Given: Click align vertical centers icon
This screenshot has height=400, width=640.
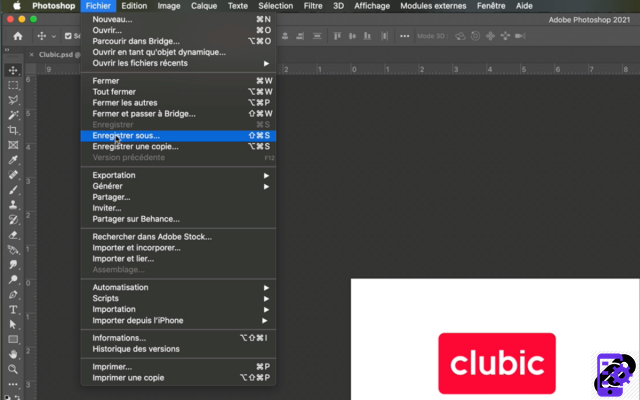Looking at the screenshot, I should [x=352, y=36].
